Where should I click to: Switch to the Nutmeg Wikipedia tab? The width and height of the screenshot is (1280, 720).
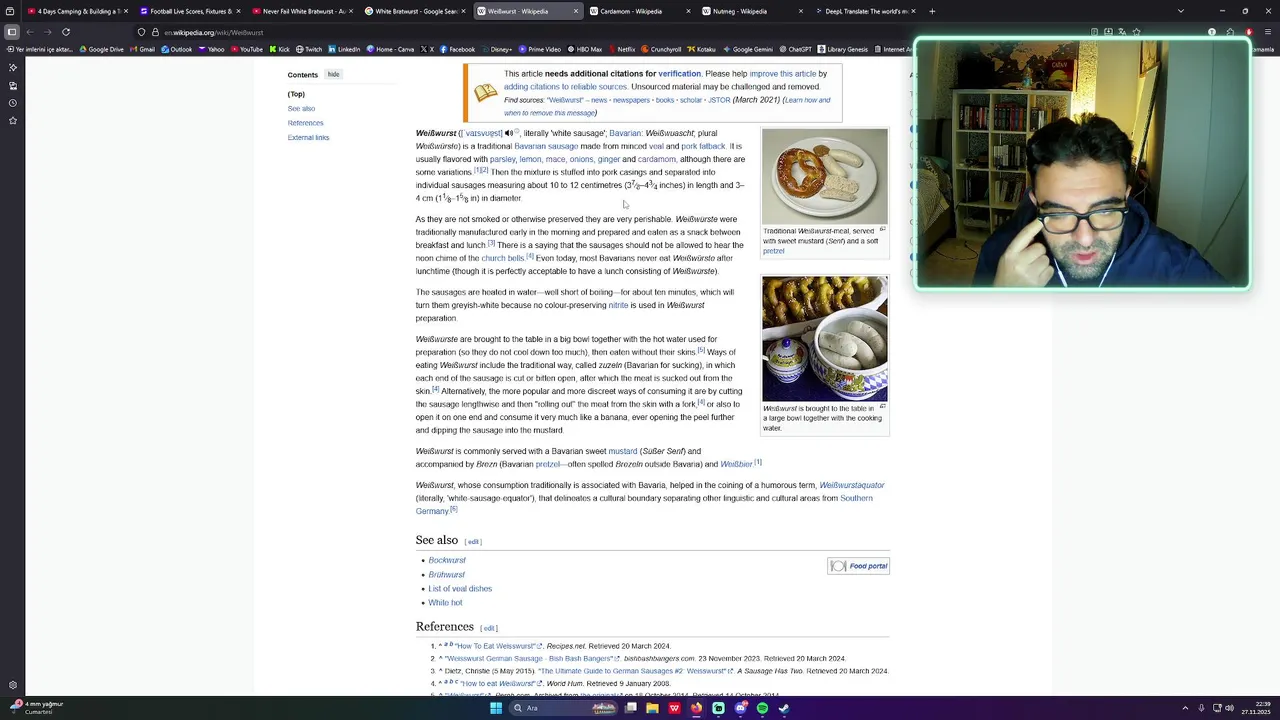(751, 11)
